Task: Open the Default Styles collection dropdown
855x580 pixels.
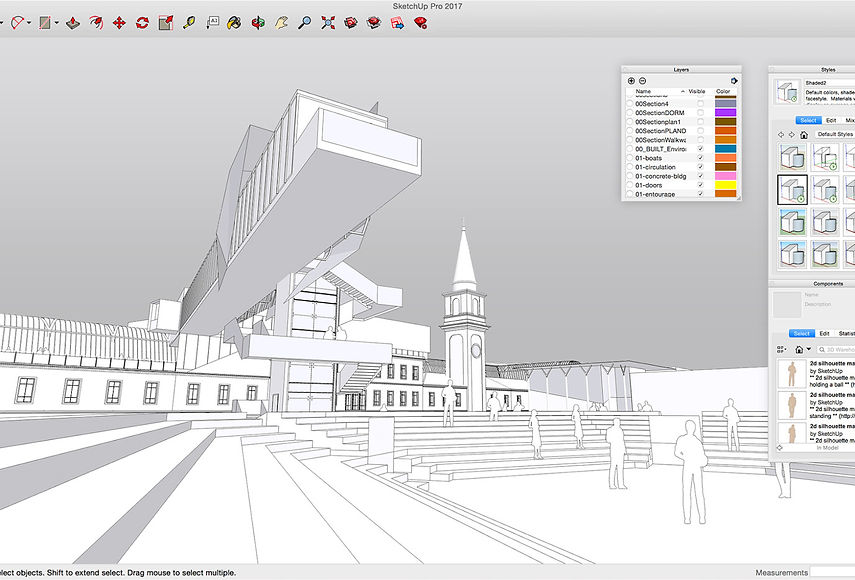Action: point(835,135)
